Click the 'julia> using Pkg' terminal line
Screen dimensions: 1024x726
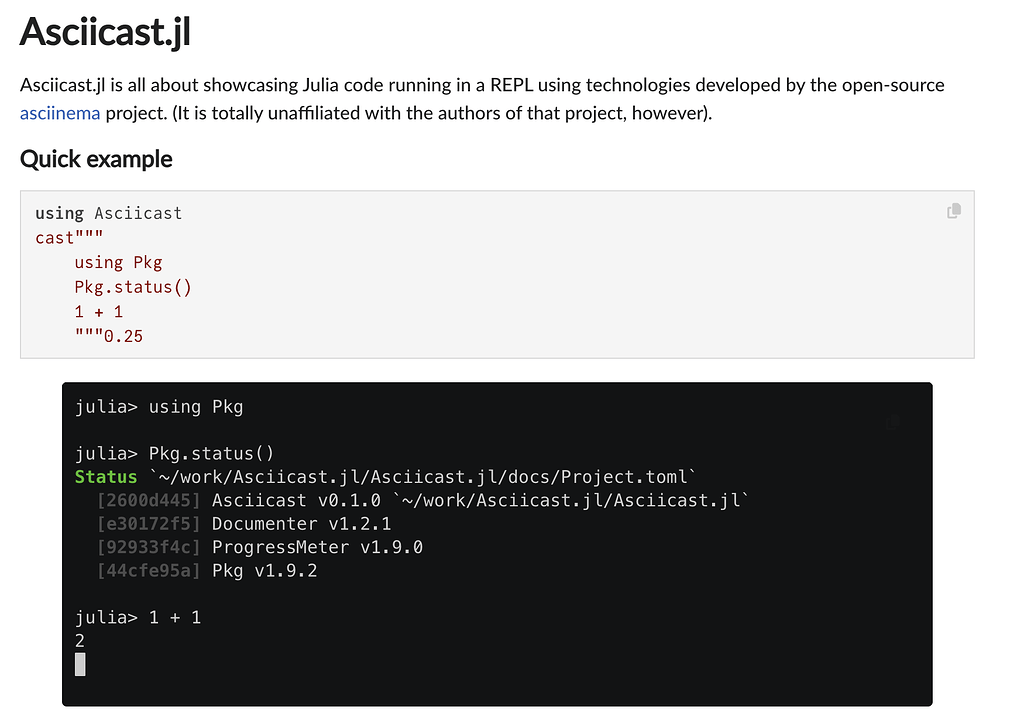point(159,407)
